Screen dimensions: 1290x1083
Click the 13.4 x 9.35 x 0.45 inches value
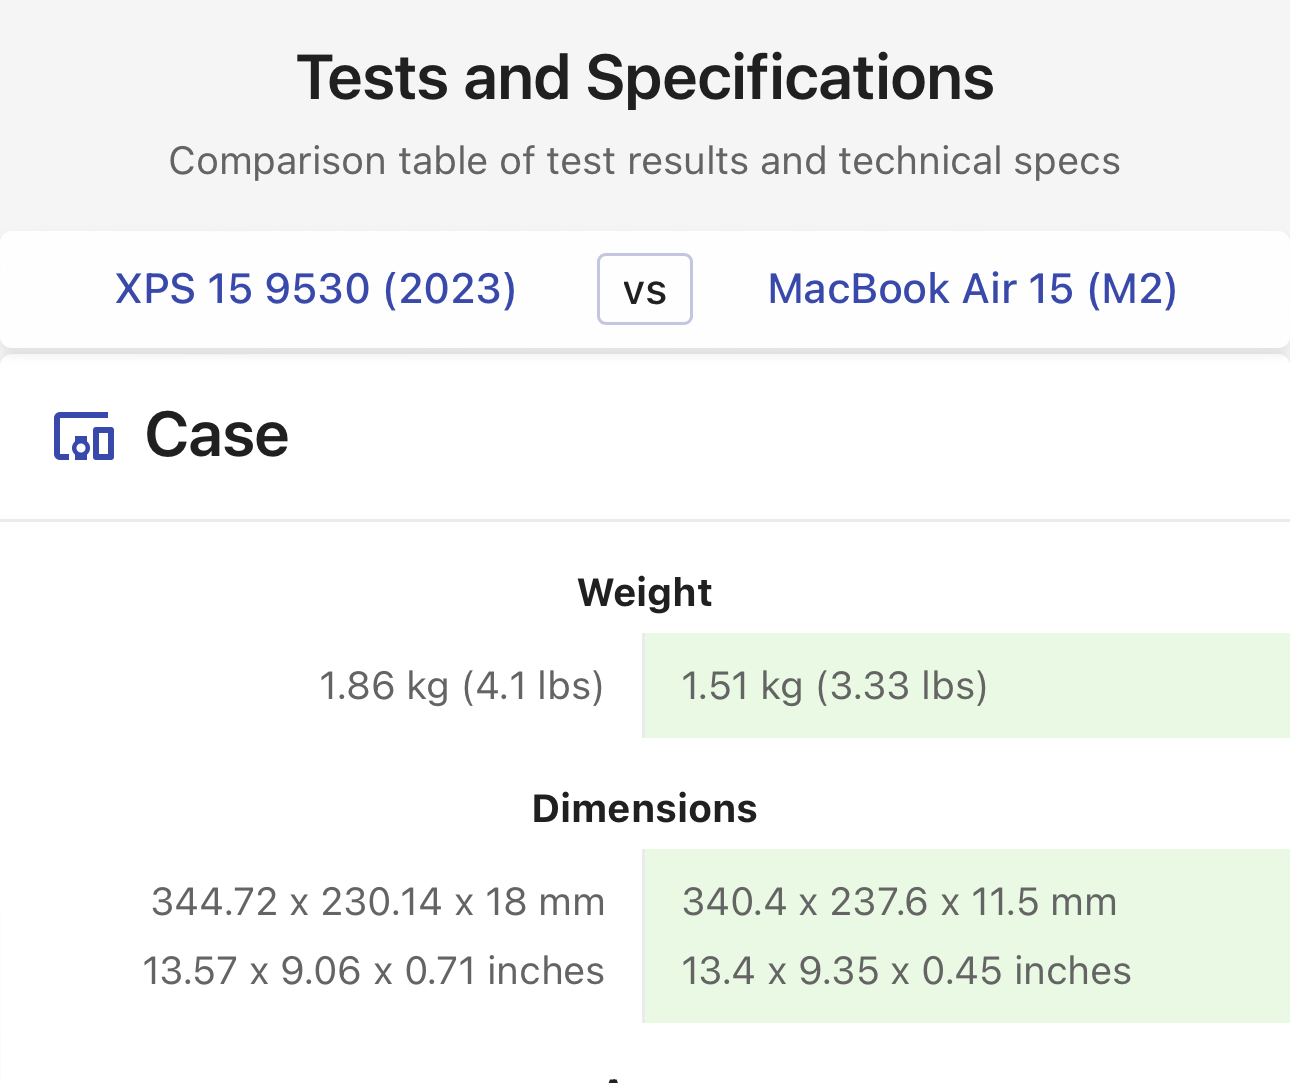(906, 971)
